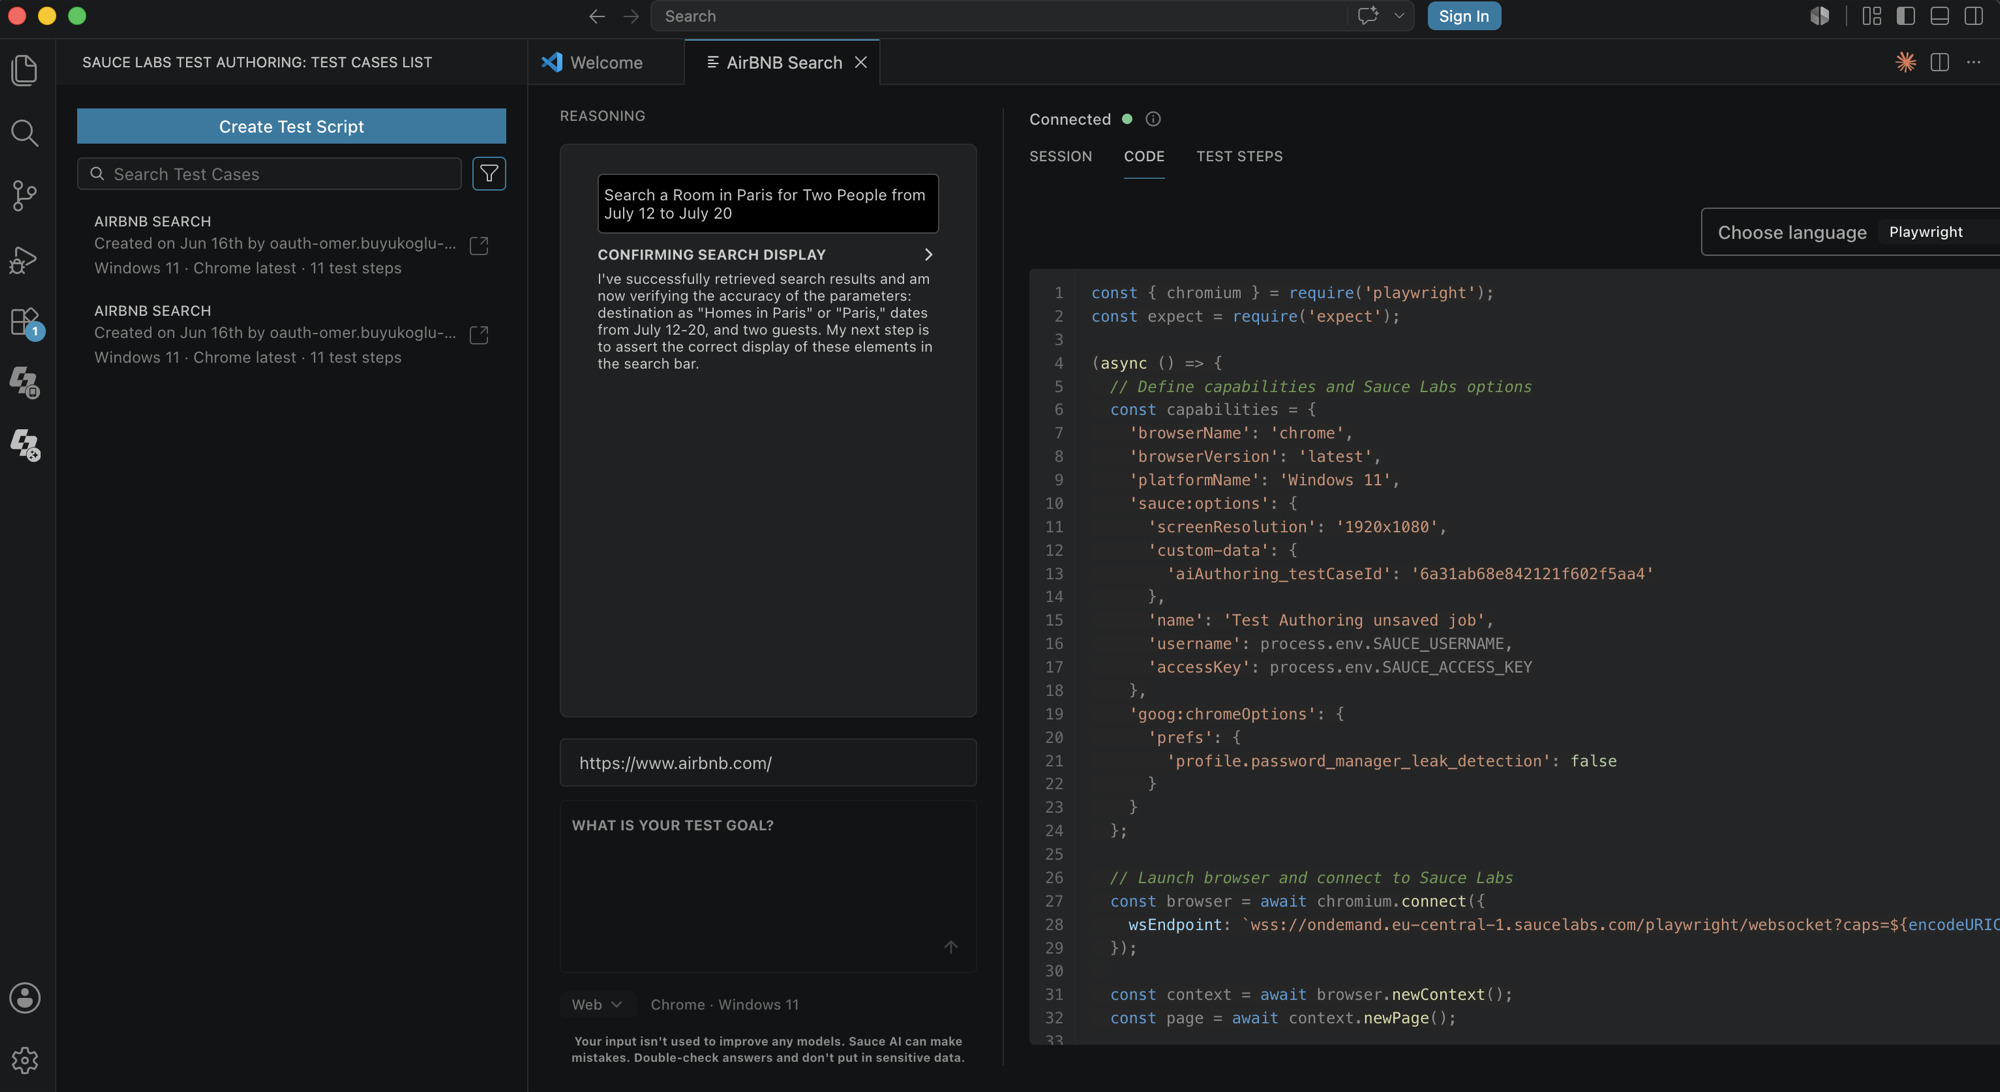Viewport: 2000px width, 1092px height.
Task: Click Create Test Script button
Action: (x=291, y=126)
